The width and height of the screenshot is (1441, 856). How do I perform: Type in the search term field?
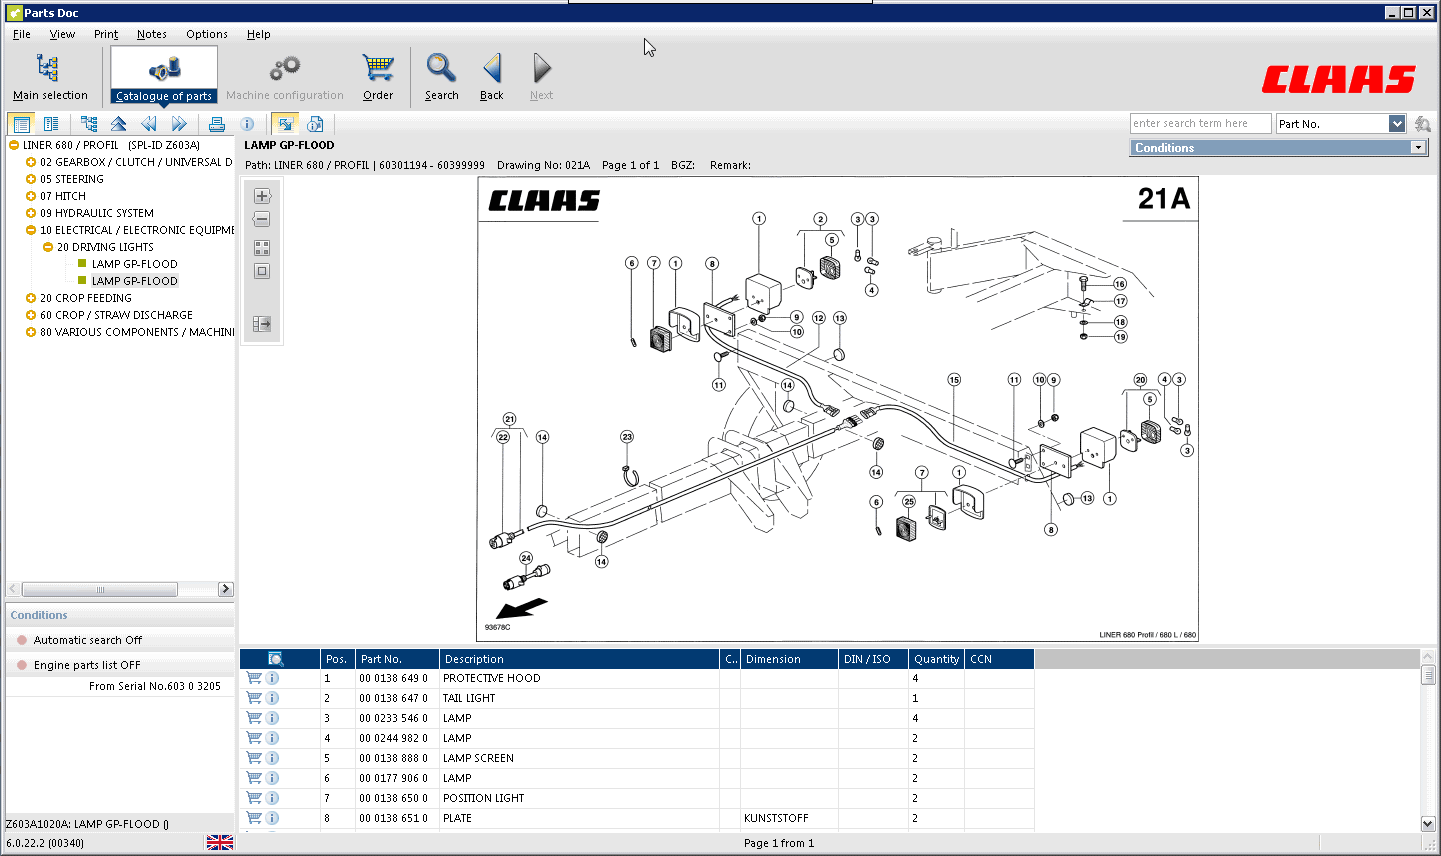[1200, 123]
